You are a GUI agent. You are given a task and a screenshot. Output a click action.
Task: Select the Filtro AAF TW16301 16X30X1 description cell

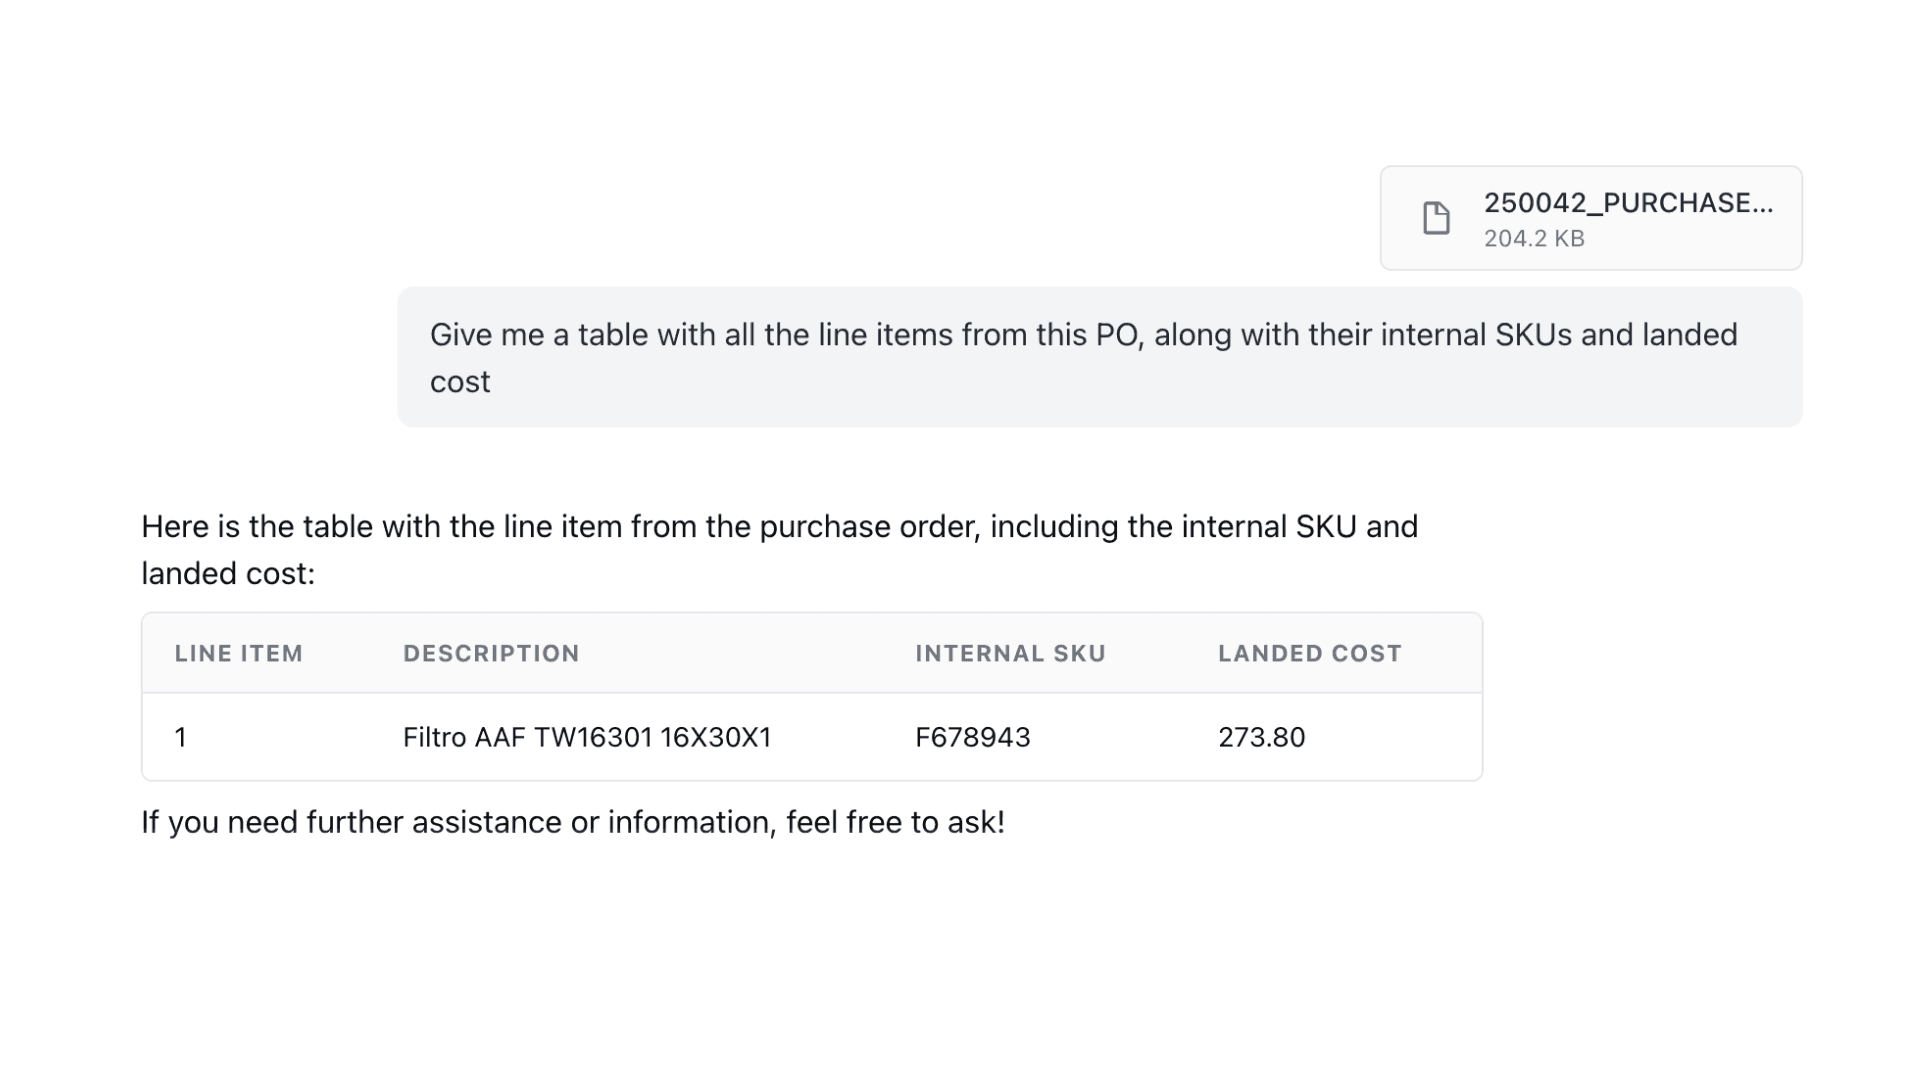[x=587, y=738]
